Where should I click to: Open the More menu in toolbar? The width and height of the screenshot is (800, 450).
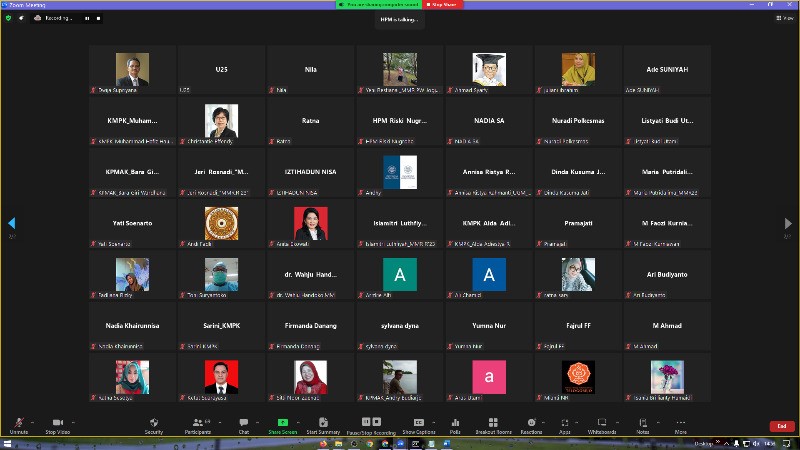click(680, 423)
